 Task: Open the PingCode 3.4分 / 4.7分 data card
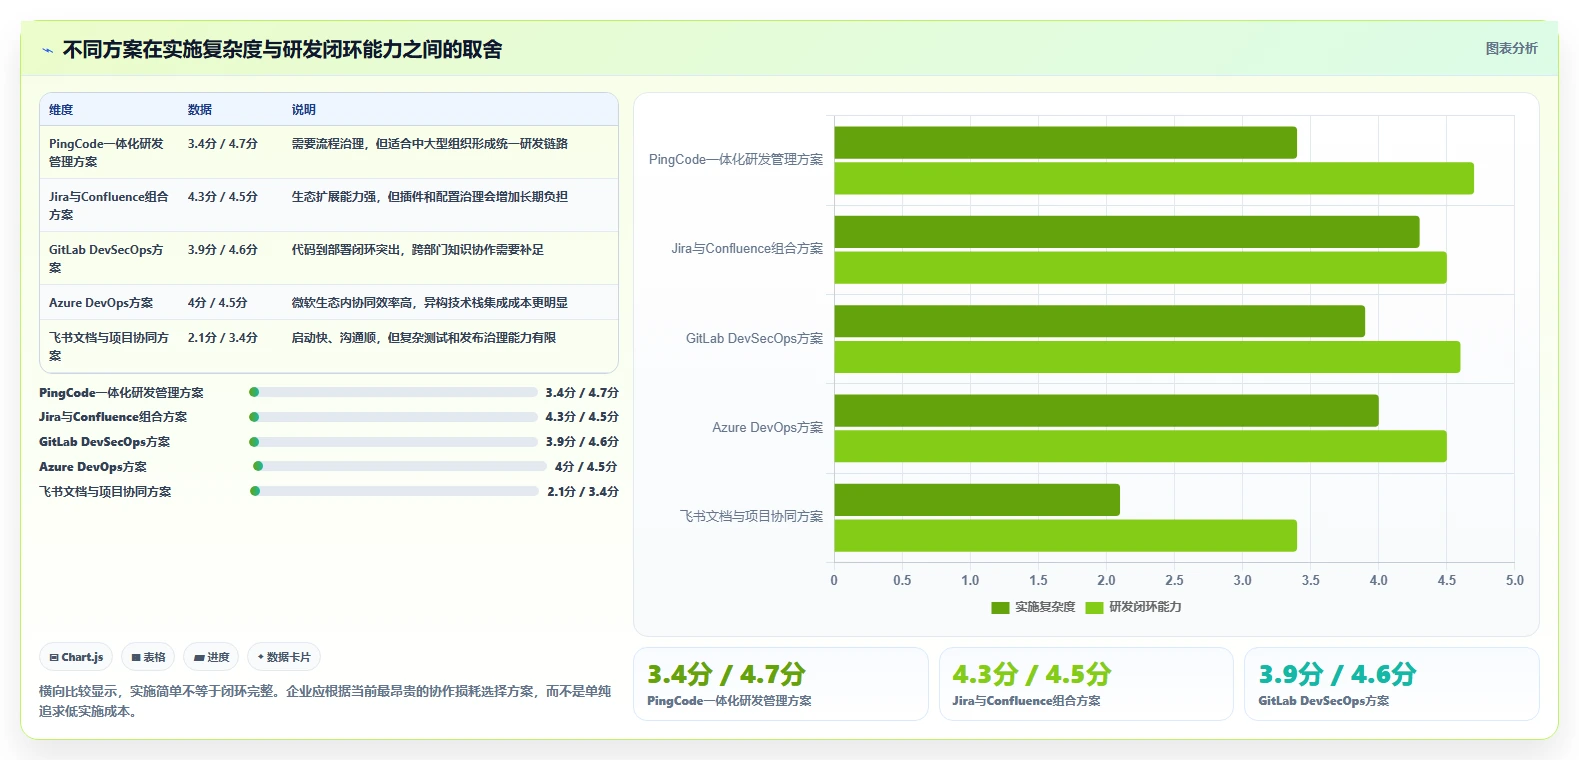click(781, 684)
